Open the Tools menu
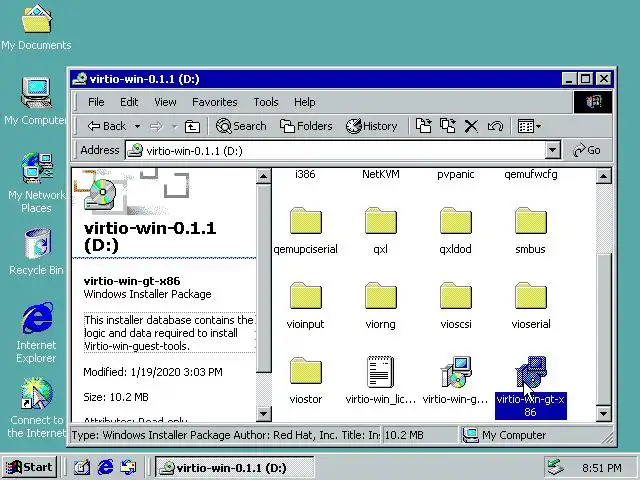Screen dimensions: 640x480 (266, 102)
